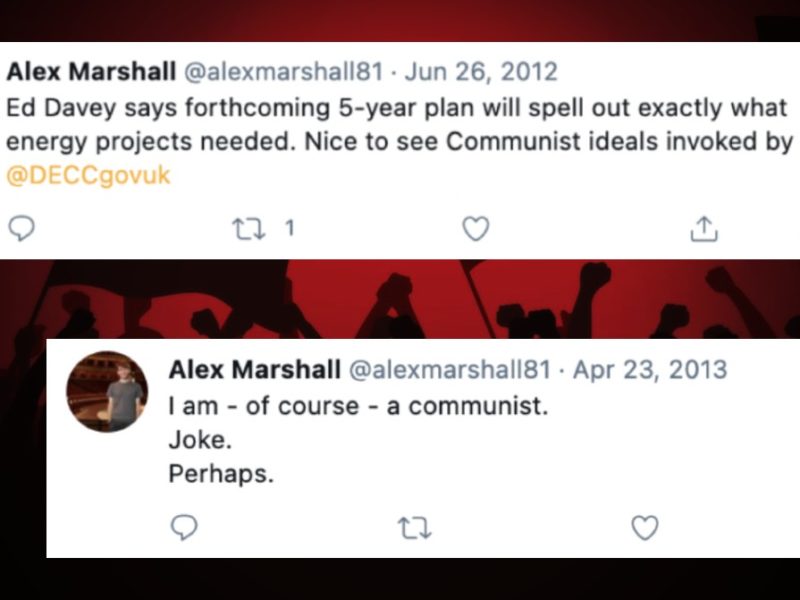
Task: Open the Jun 26, 2012 timestamp
Action: pos(478,72)
